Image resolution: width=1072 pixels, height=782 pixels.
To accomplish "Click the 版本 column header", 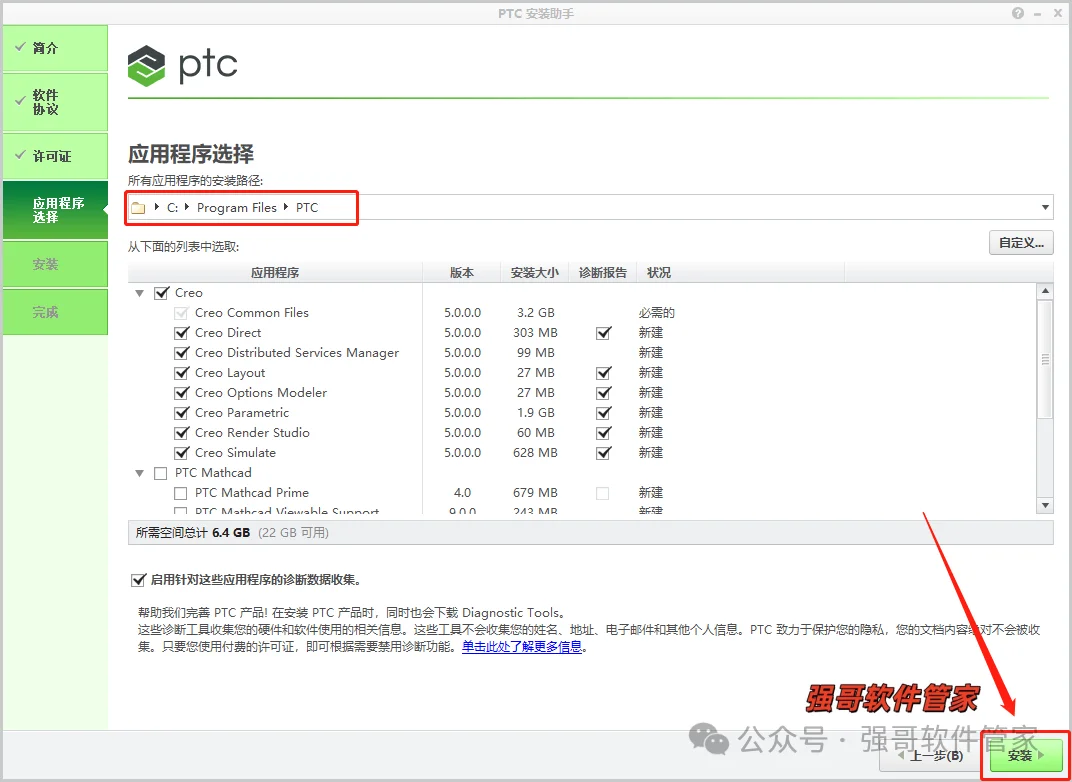I will 461,273.
